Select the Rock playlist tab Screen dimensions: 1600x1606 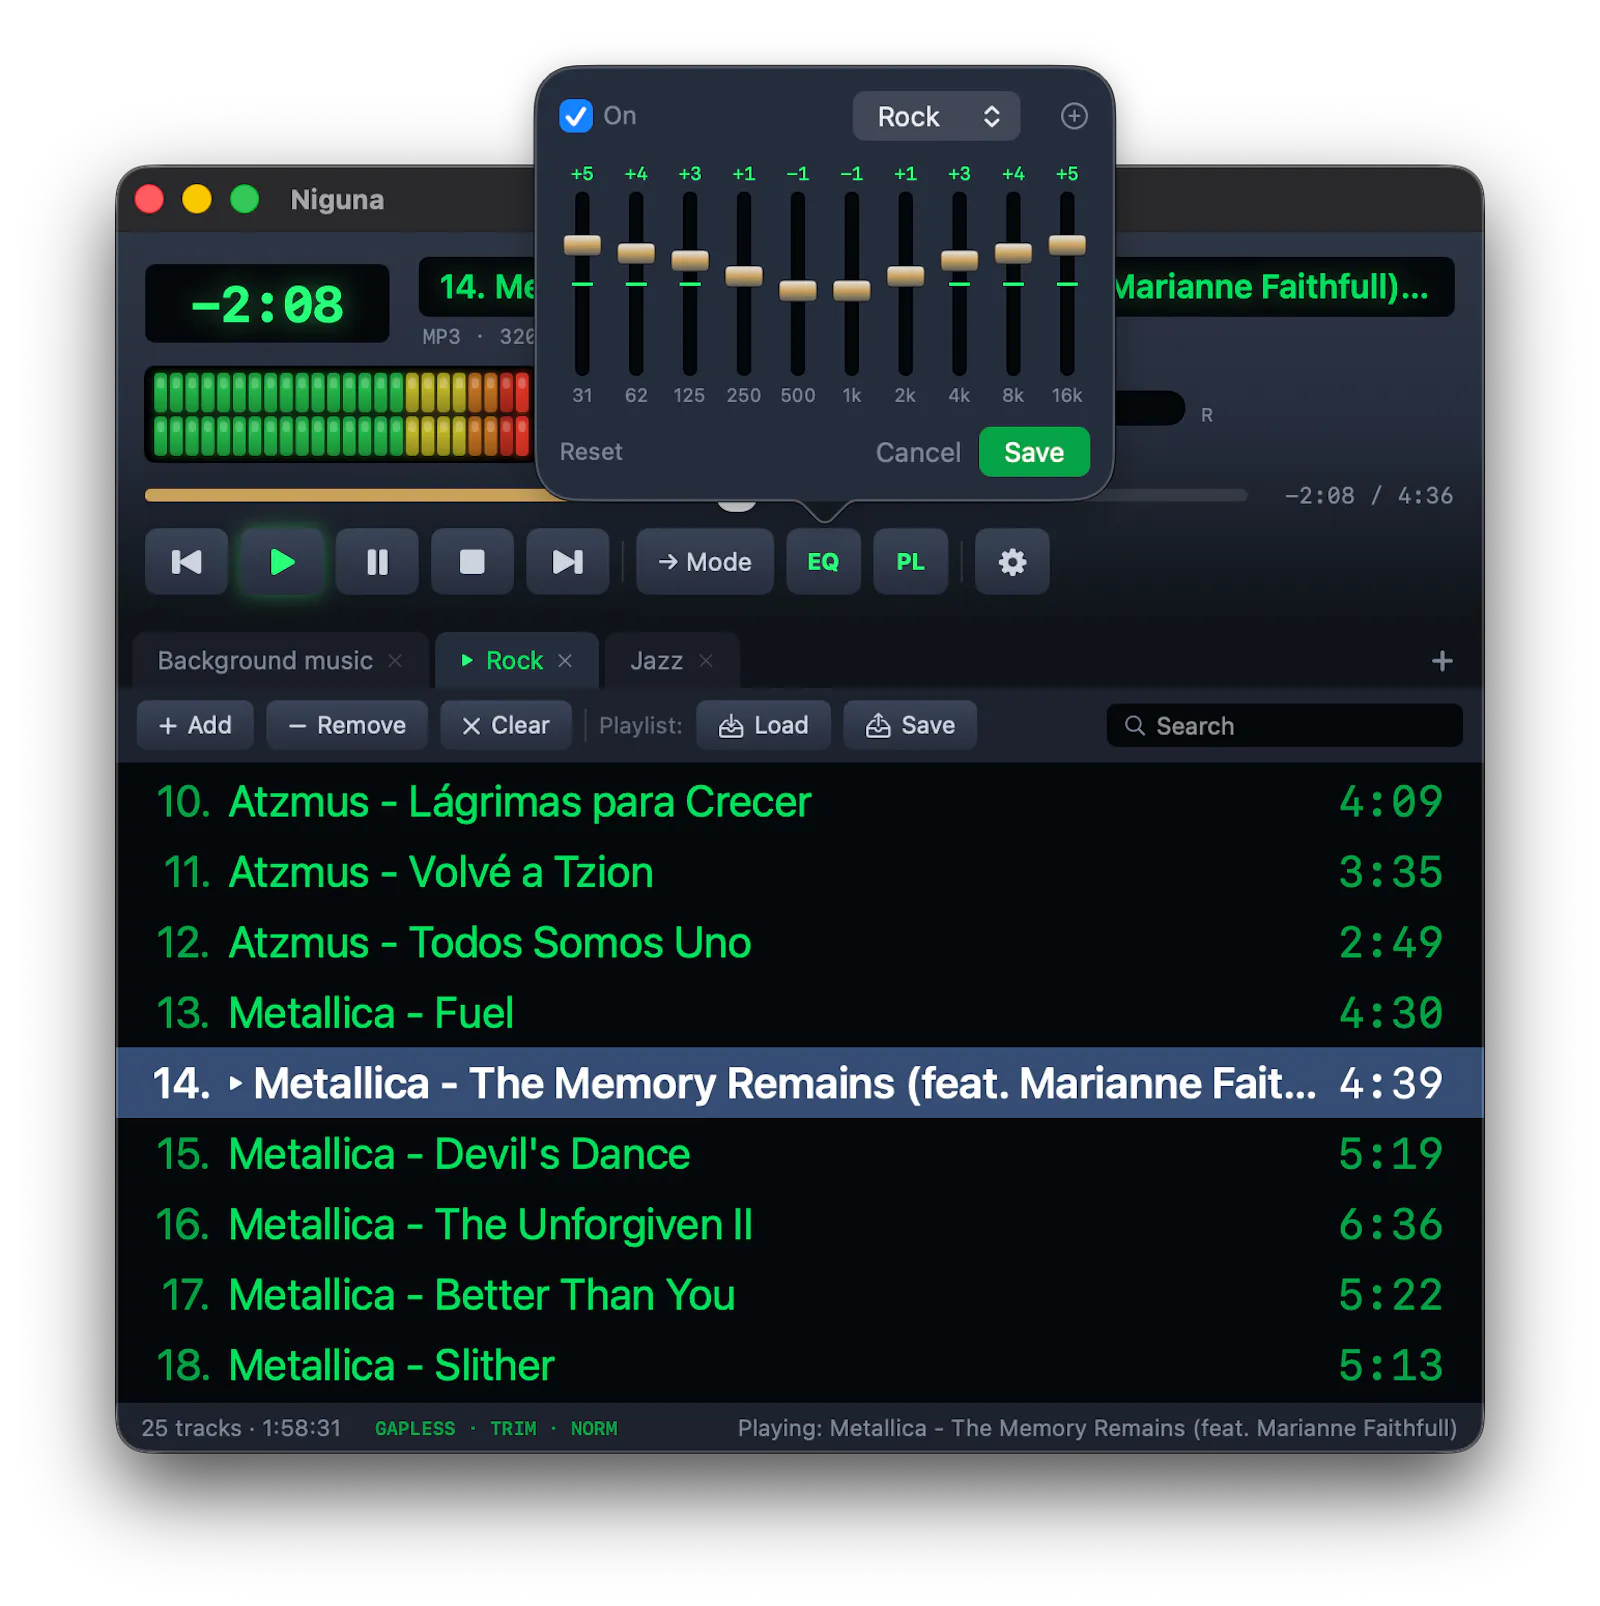click(x=514, y=661)
